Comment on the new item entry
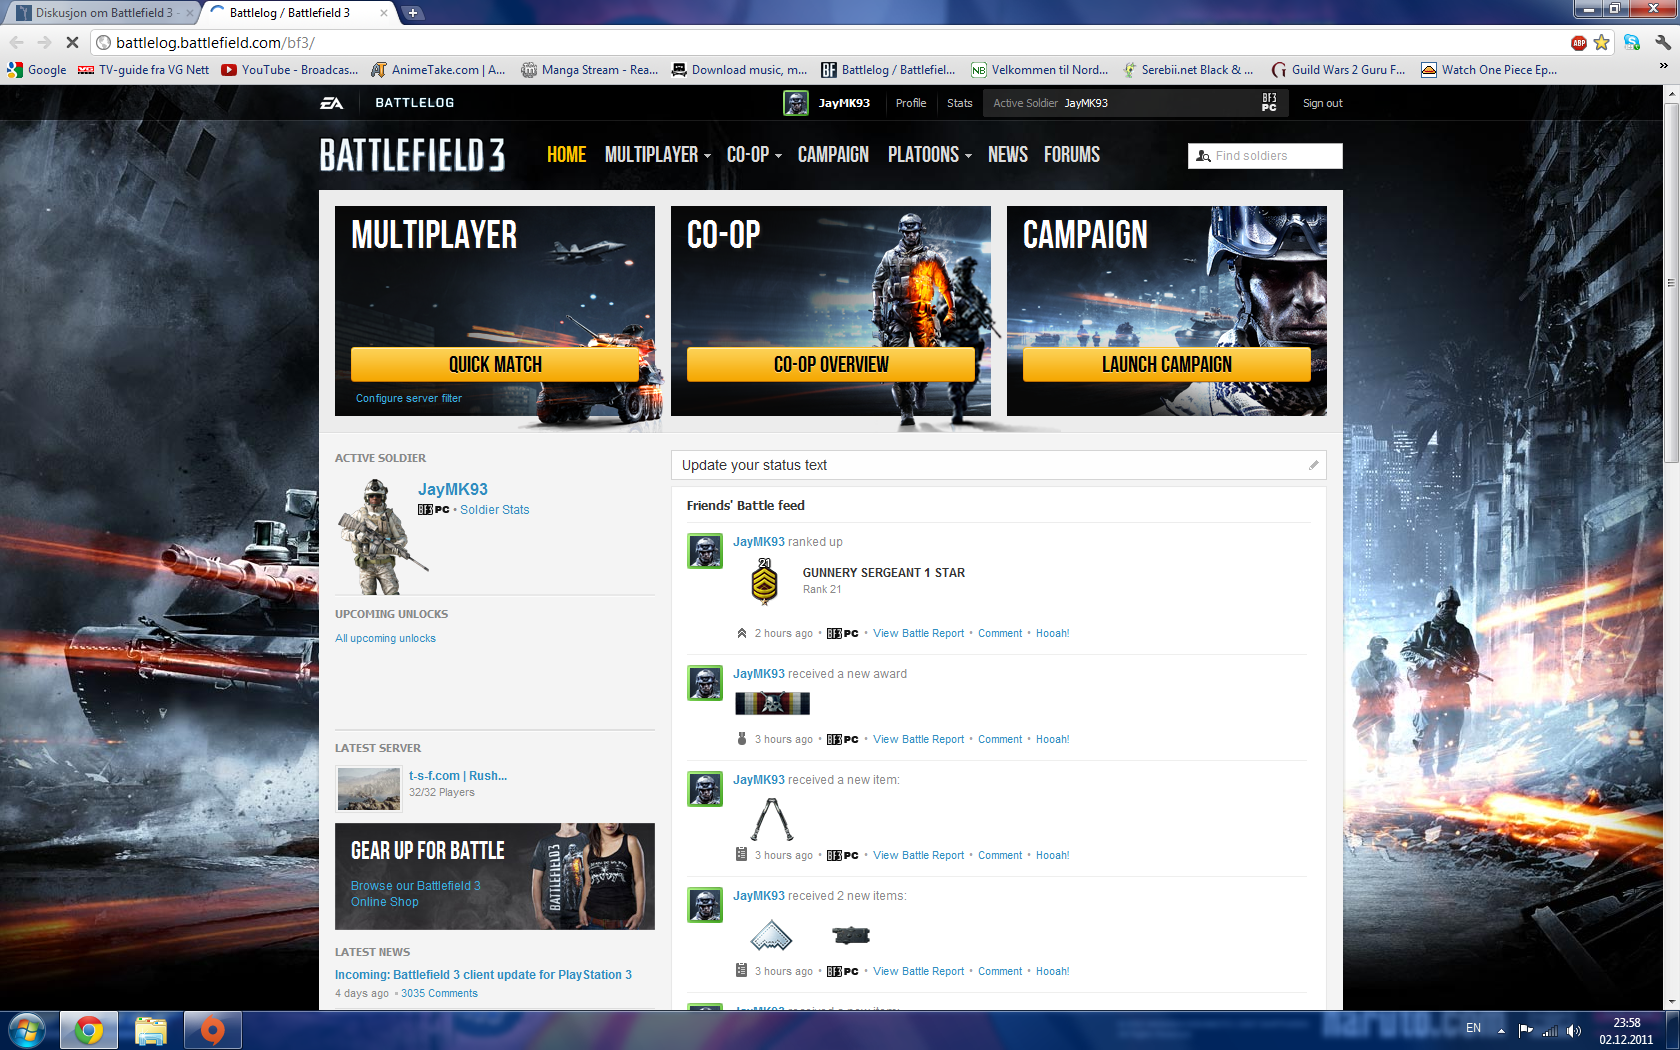This screenshot has width=1680, height=1050. click(x=1000, y=856)
